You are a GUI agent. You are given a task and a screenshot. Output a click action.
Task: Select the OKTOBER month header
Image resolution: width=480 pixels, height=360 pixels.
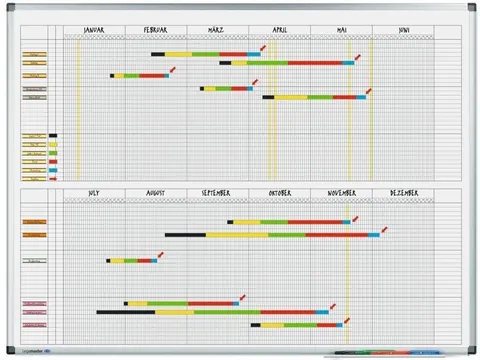(x=280, y=193)
